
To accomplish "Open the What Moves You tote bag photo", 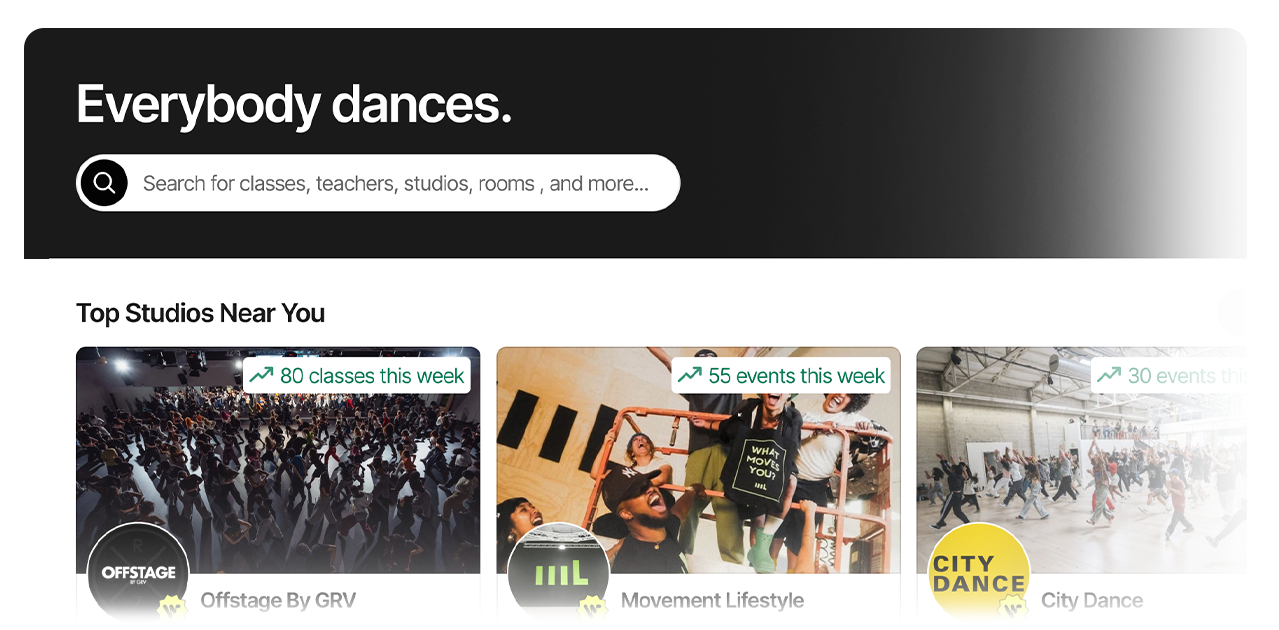I will (x=698, y=460).
